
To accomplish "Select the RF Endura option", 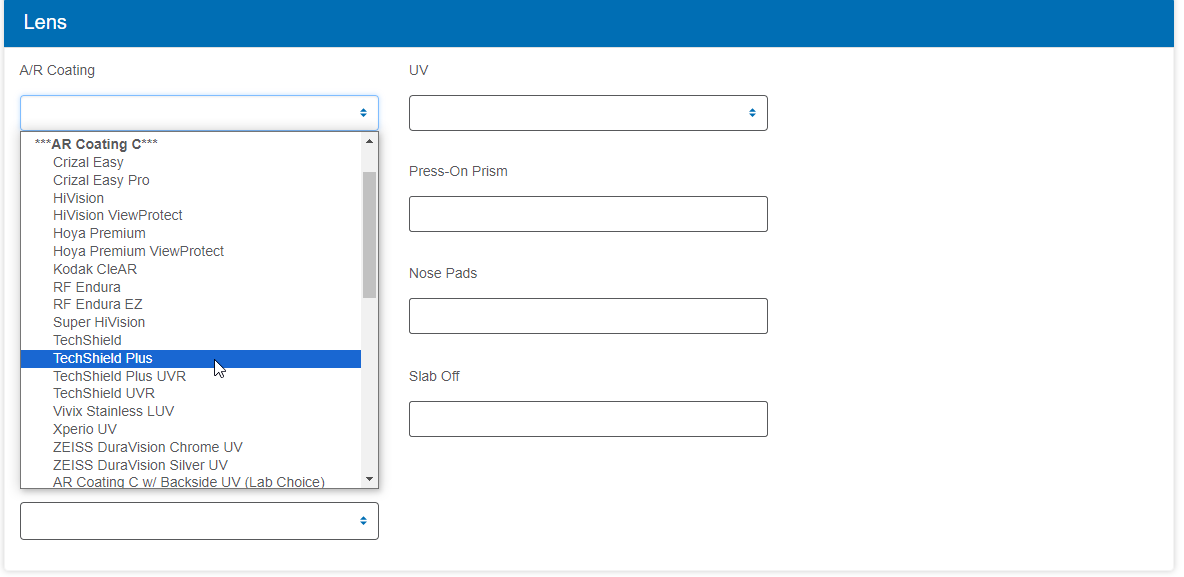I will click(x=190, y=287).
